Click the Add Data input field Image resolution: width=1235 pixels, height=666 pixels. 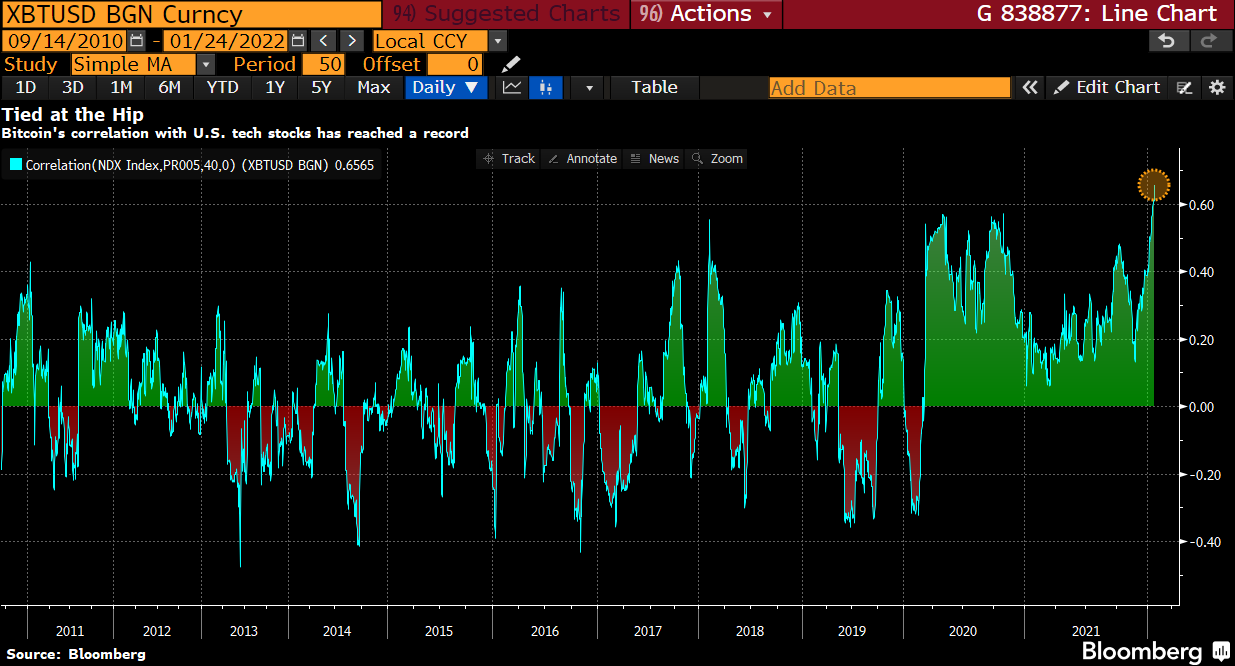point(889,87)
